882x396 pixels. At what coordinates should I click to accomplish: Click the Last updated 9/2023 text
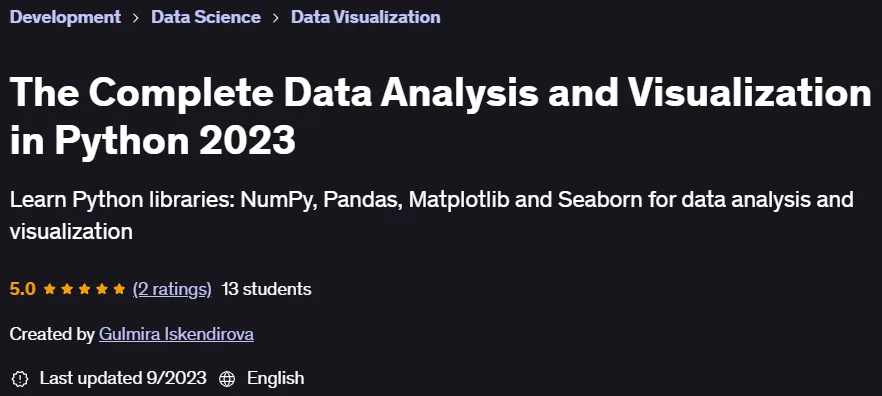coord(123,378)
